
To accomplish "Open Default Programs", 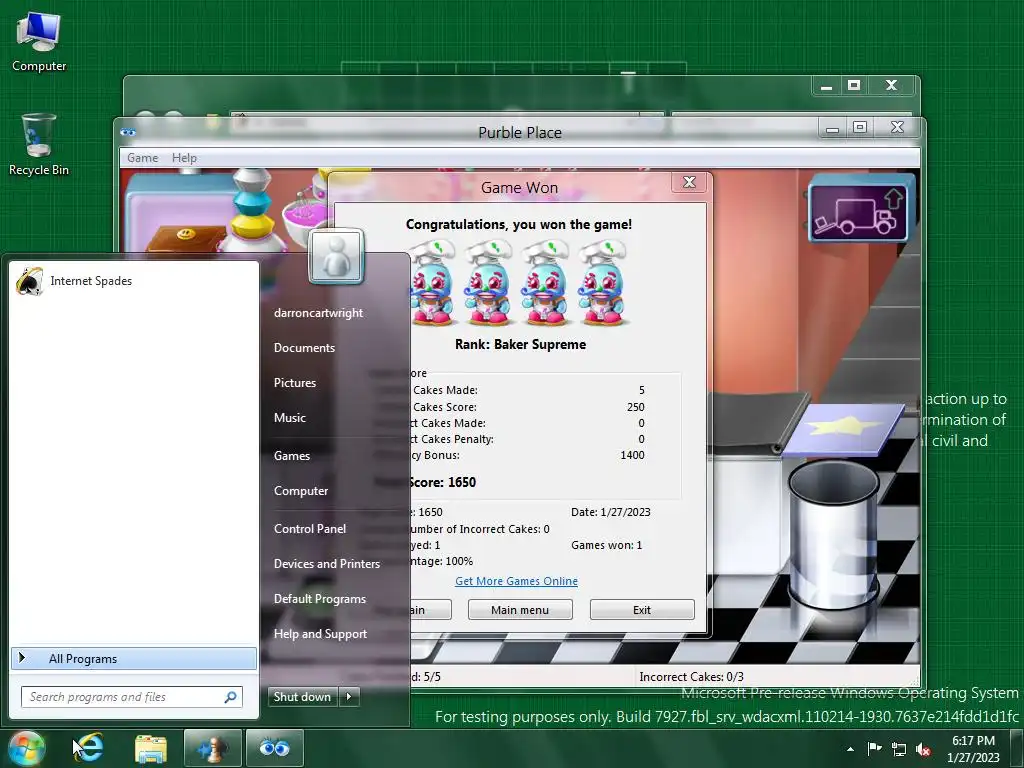I will coord(320,599).
